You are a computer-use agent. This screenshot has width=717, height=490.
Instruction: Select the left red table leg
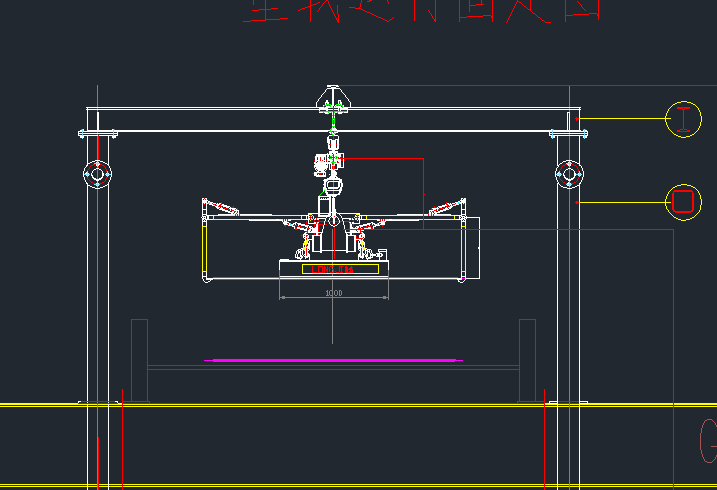(x=139, y=361)
